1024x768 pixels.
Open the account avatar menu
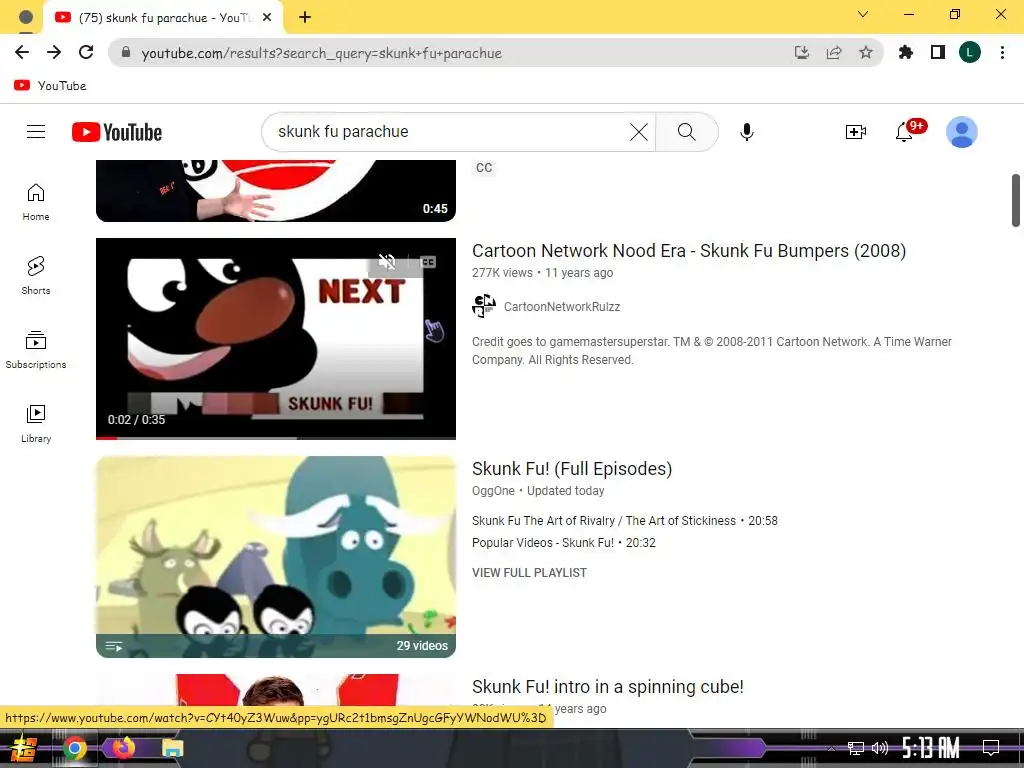(961, 132)
